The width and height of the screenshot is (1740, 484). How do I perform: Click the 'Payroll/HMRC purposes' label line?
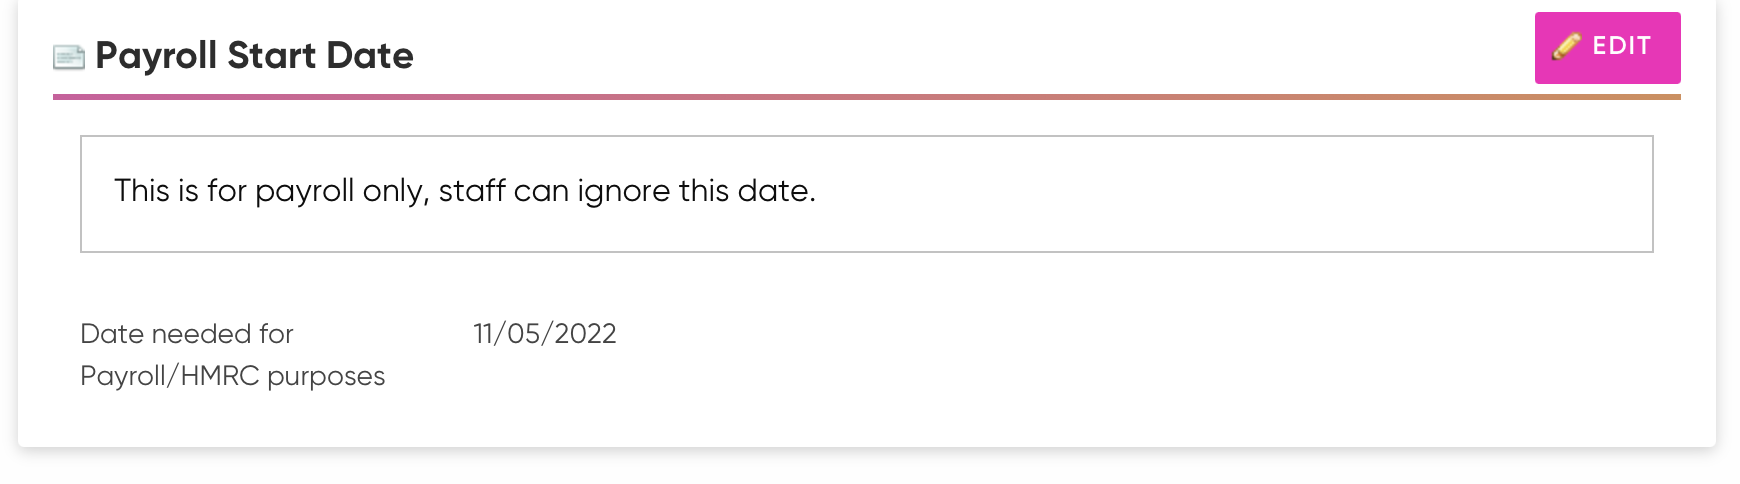[x=232, y=376]
